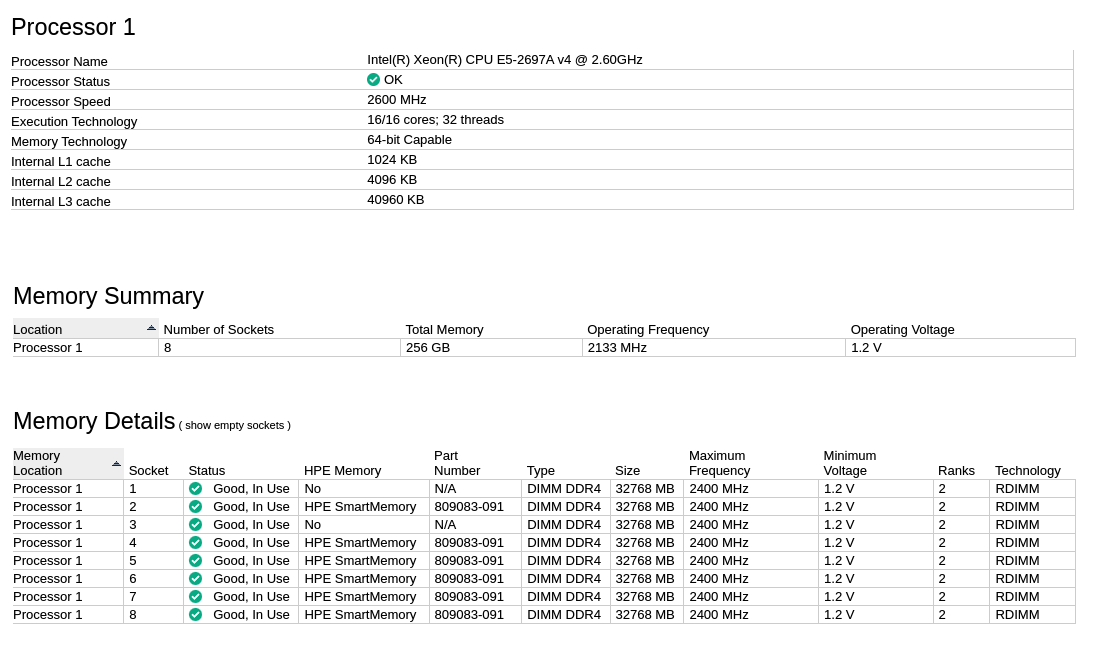Viewport: 1098px width, 665px height.
Task: Click '2400 MHz' in the socket 7 row
Action: point(719,596)
